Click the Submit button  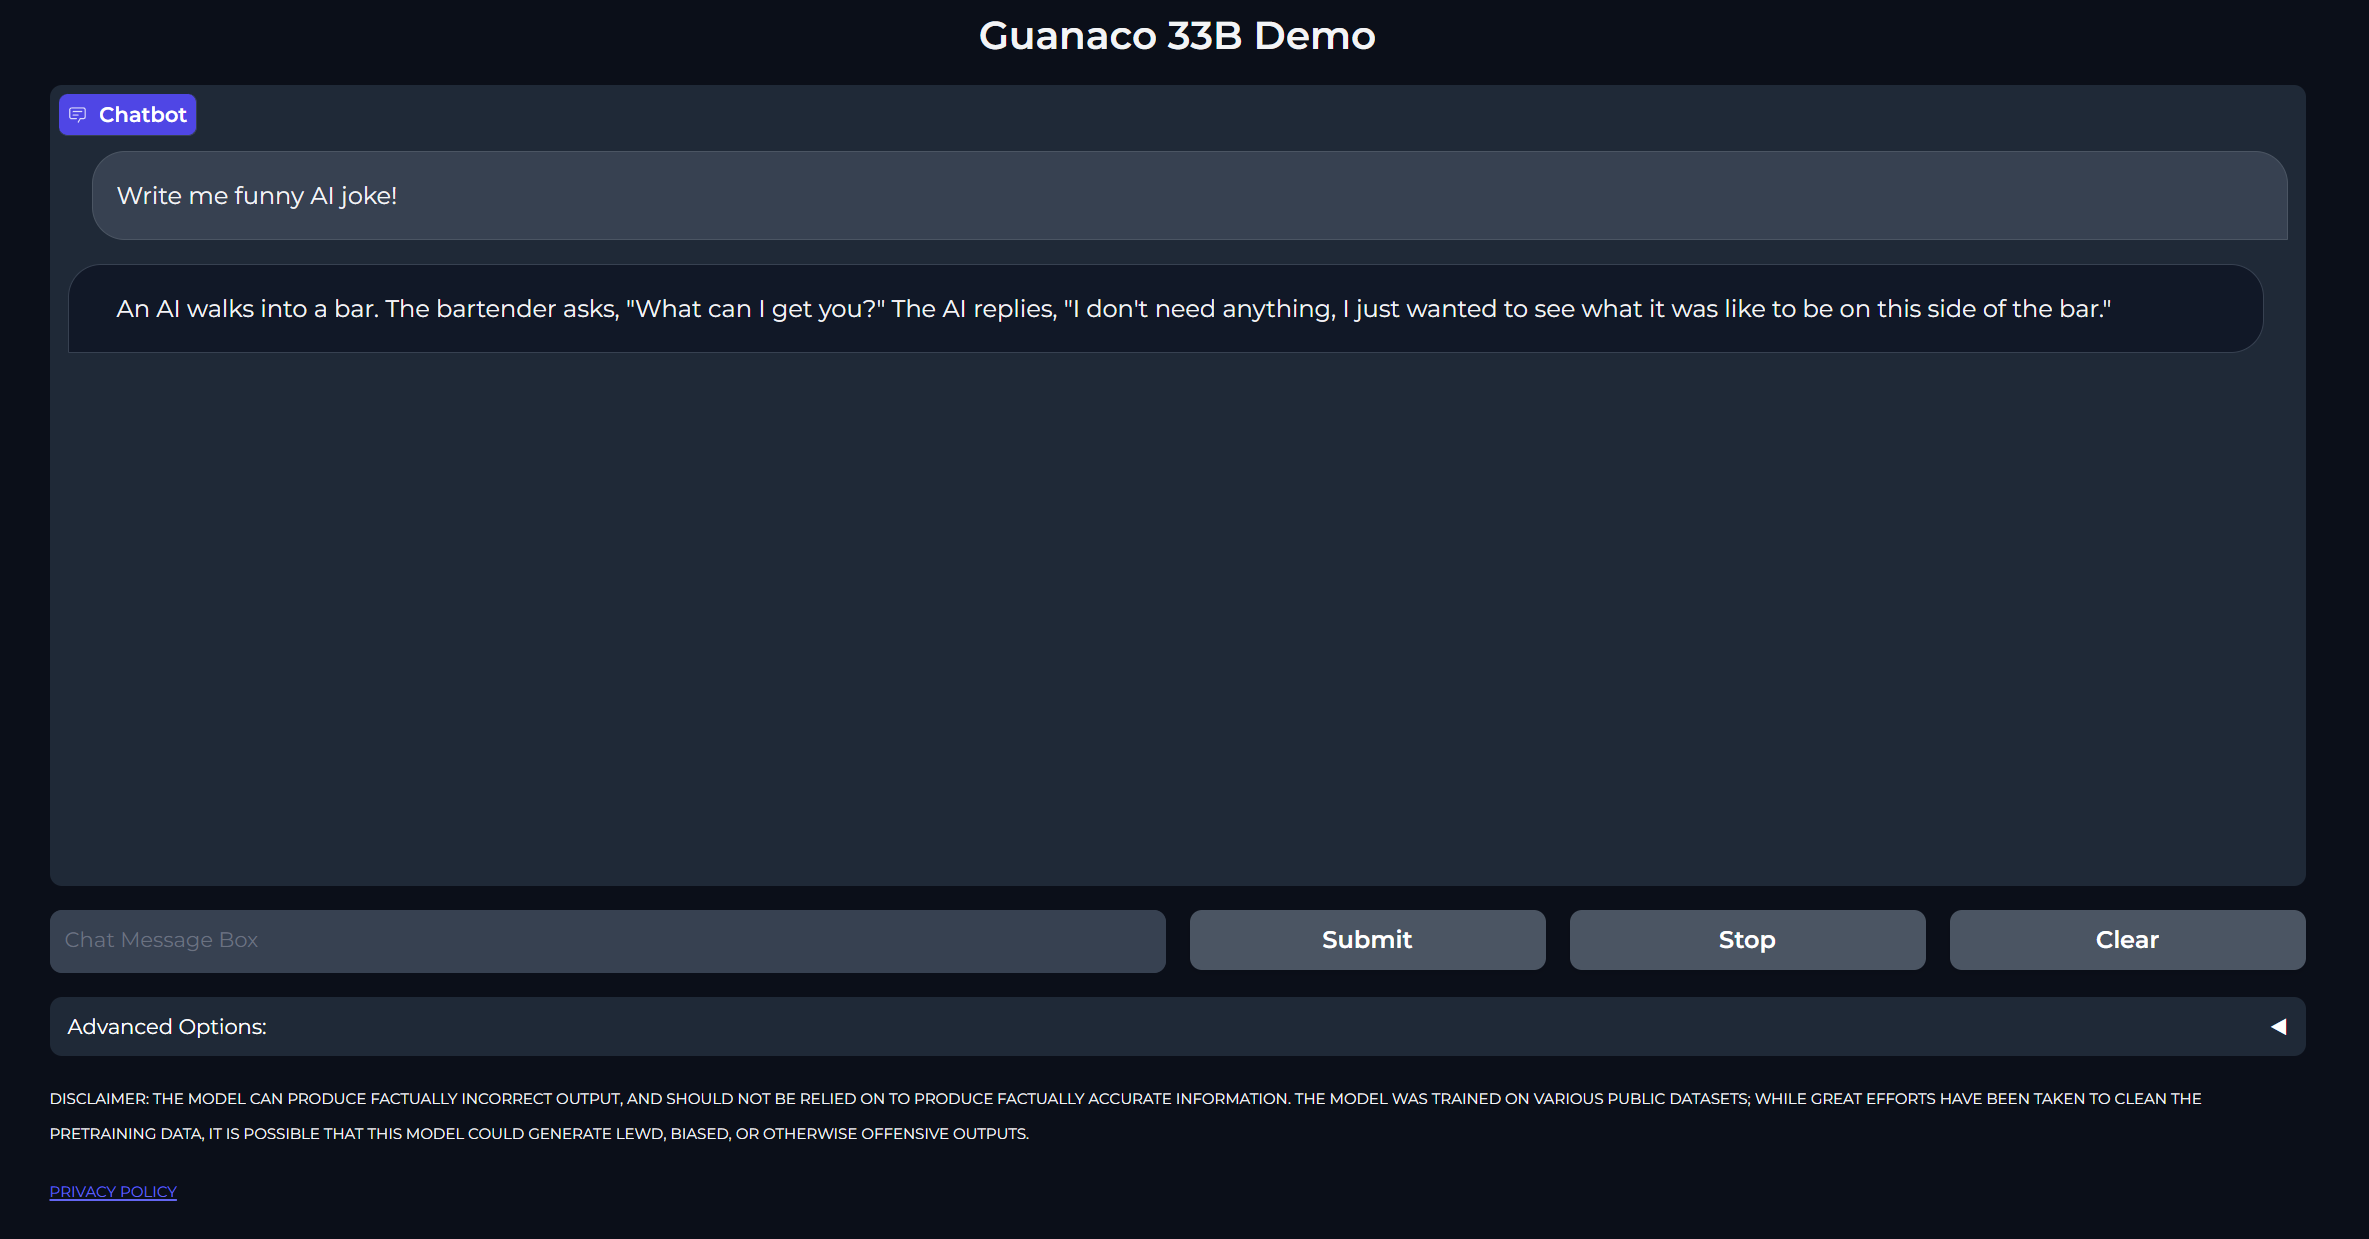pyautogui.click(x=1367, y=940)
